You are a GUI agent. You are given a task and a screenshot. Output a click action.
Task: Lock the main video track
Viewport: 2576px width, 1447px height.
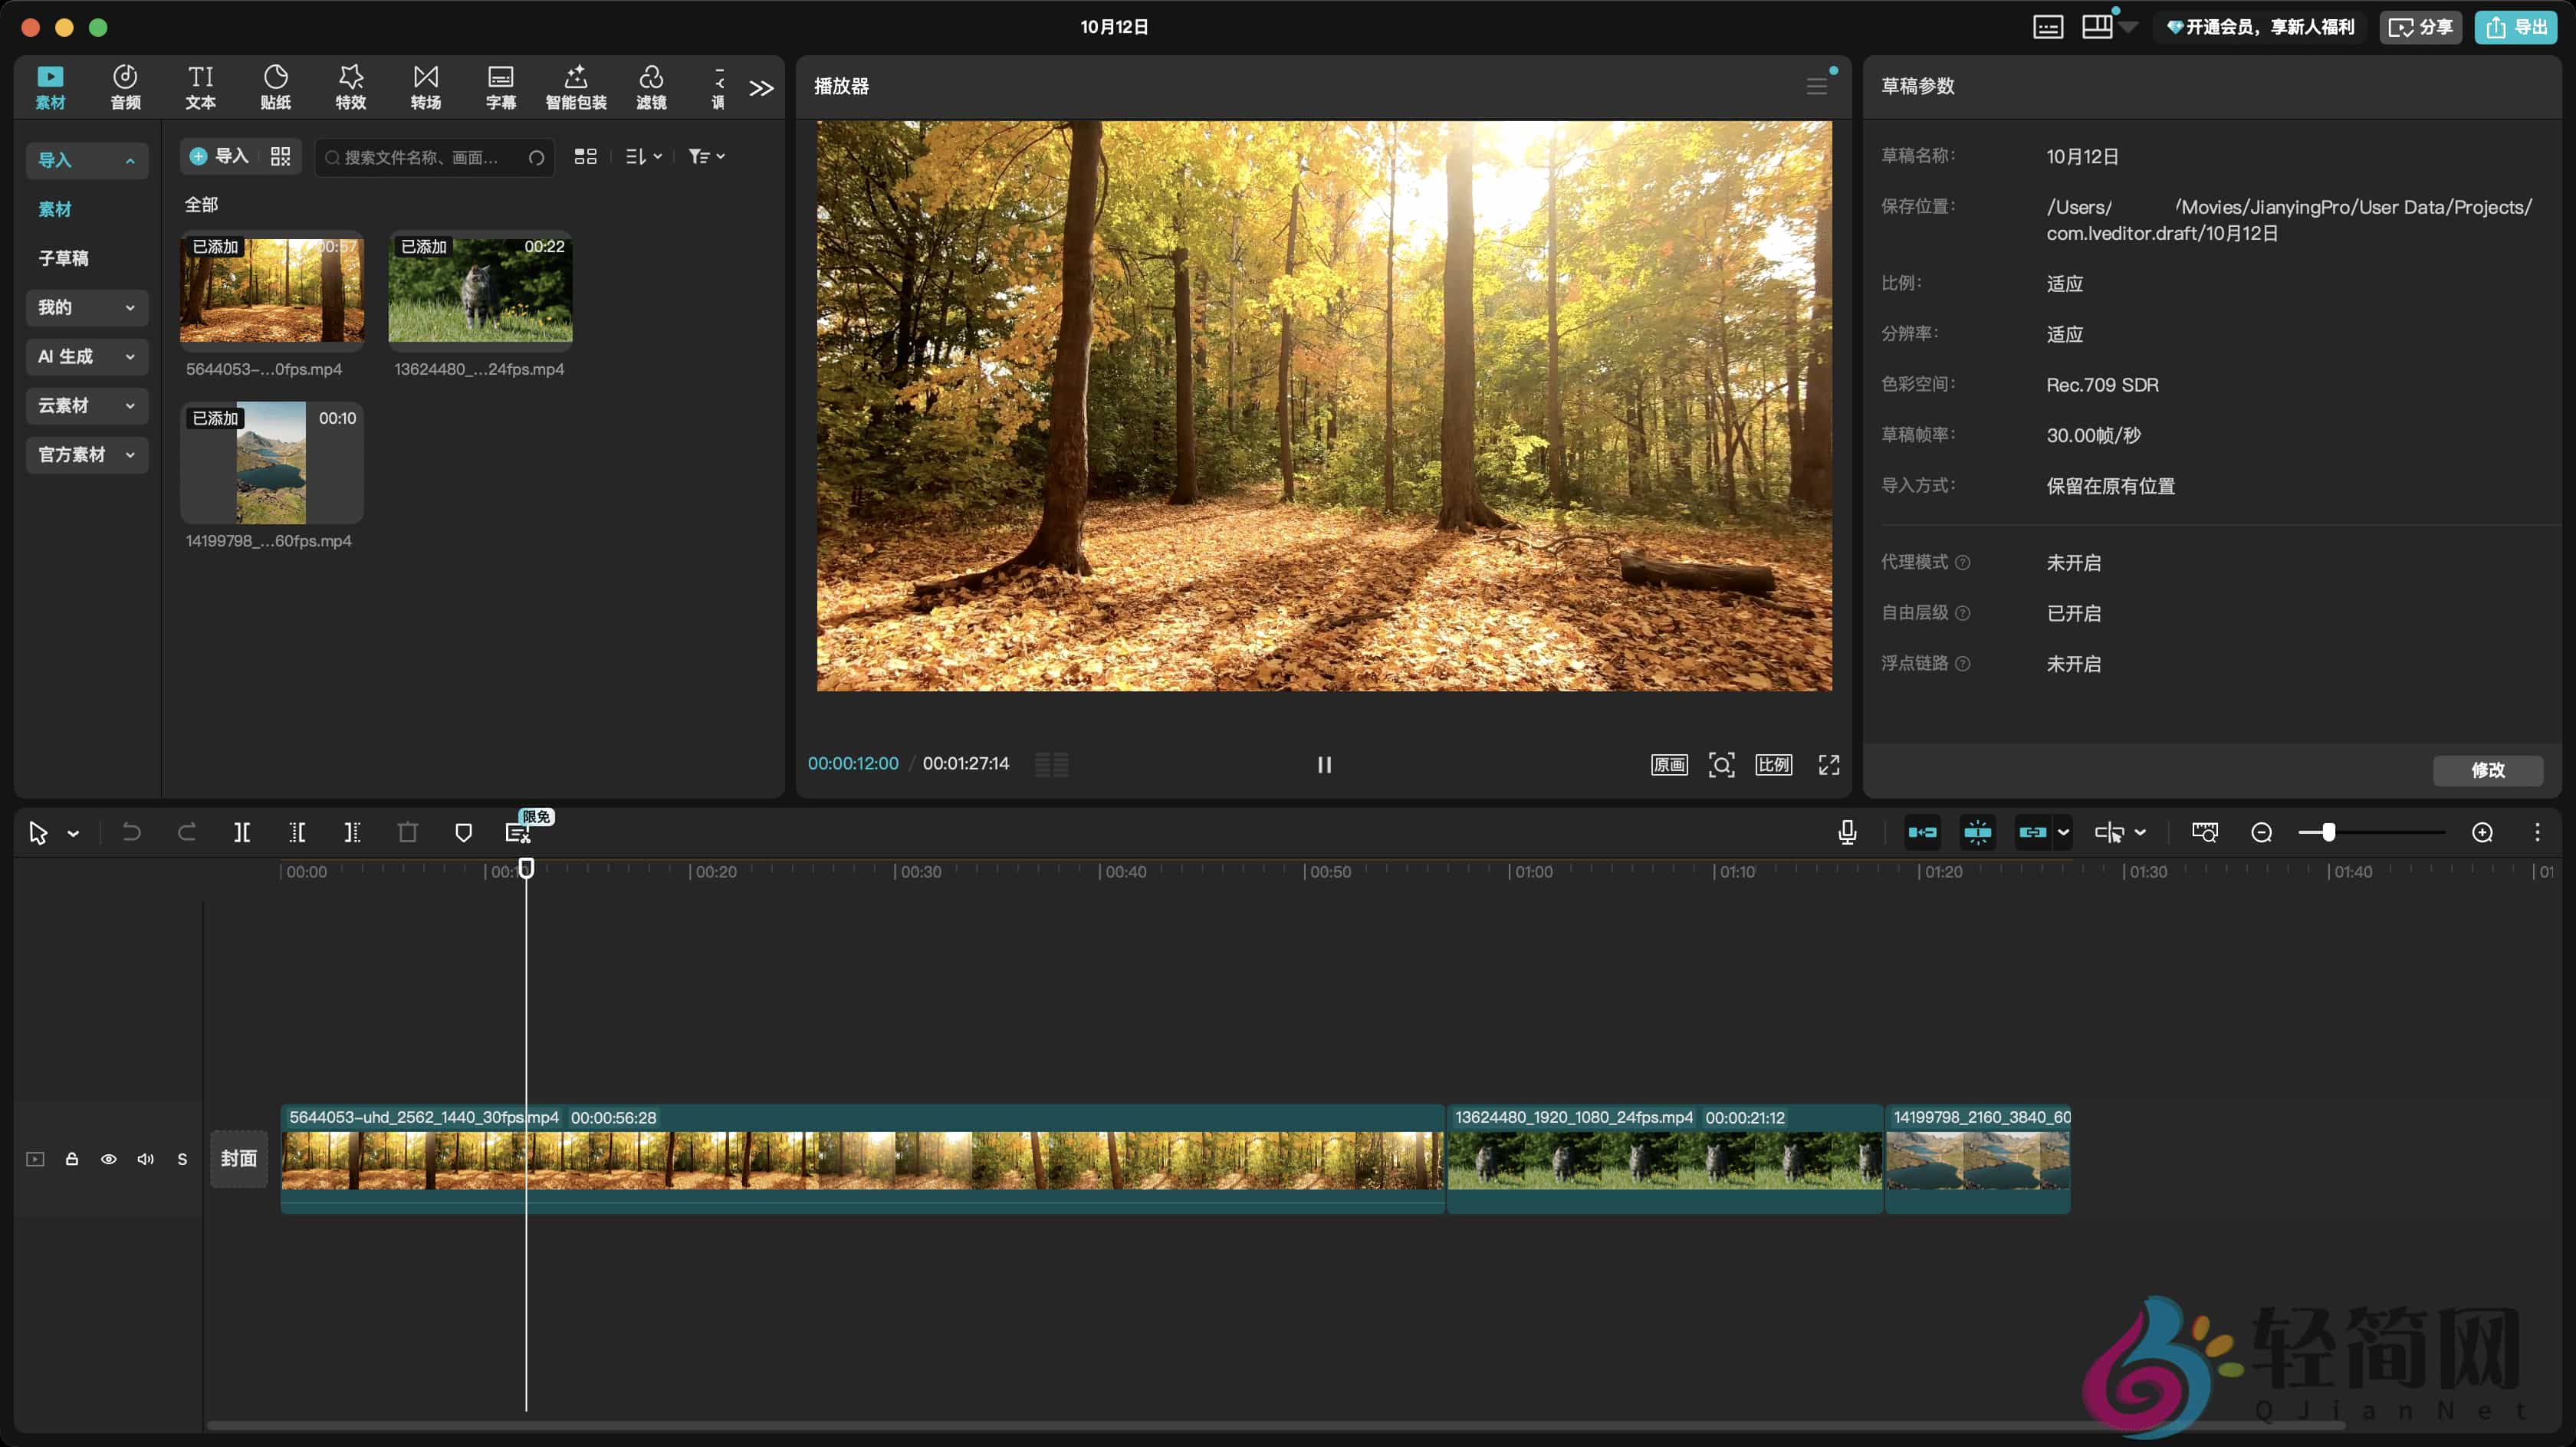pos(72,1159)
